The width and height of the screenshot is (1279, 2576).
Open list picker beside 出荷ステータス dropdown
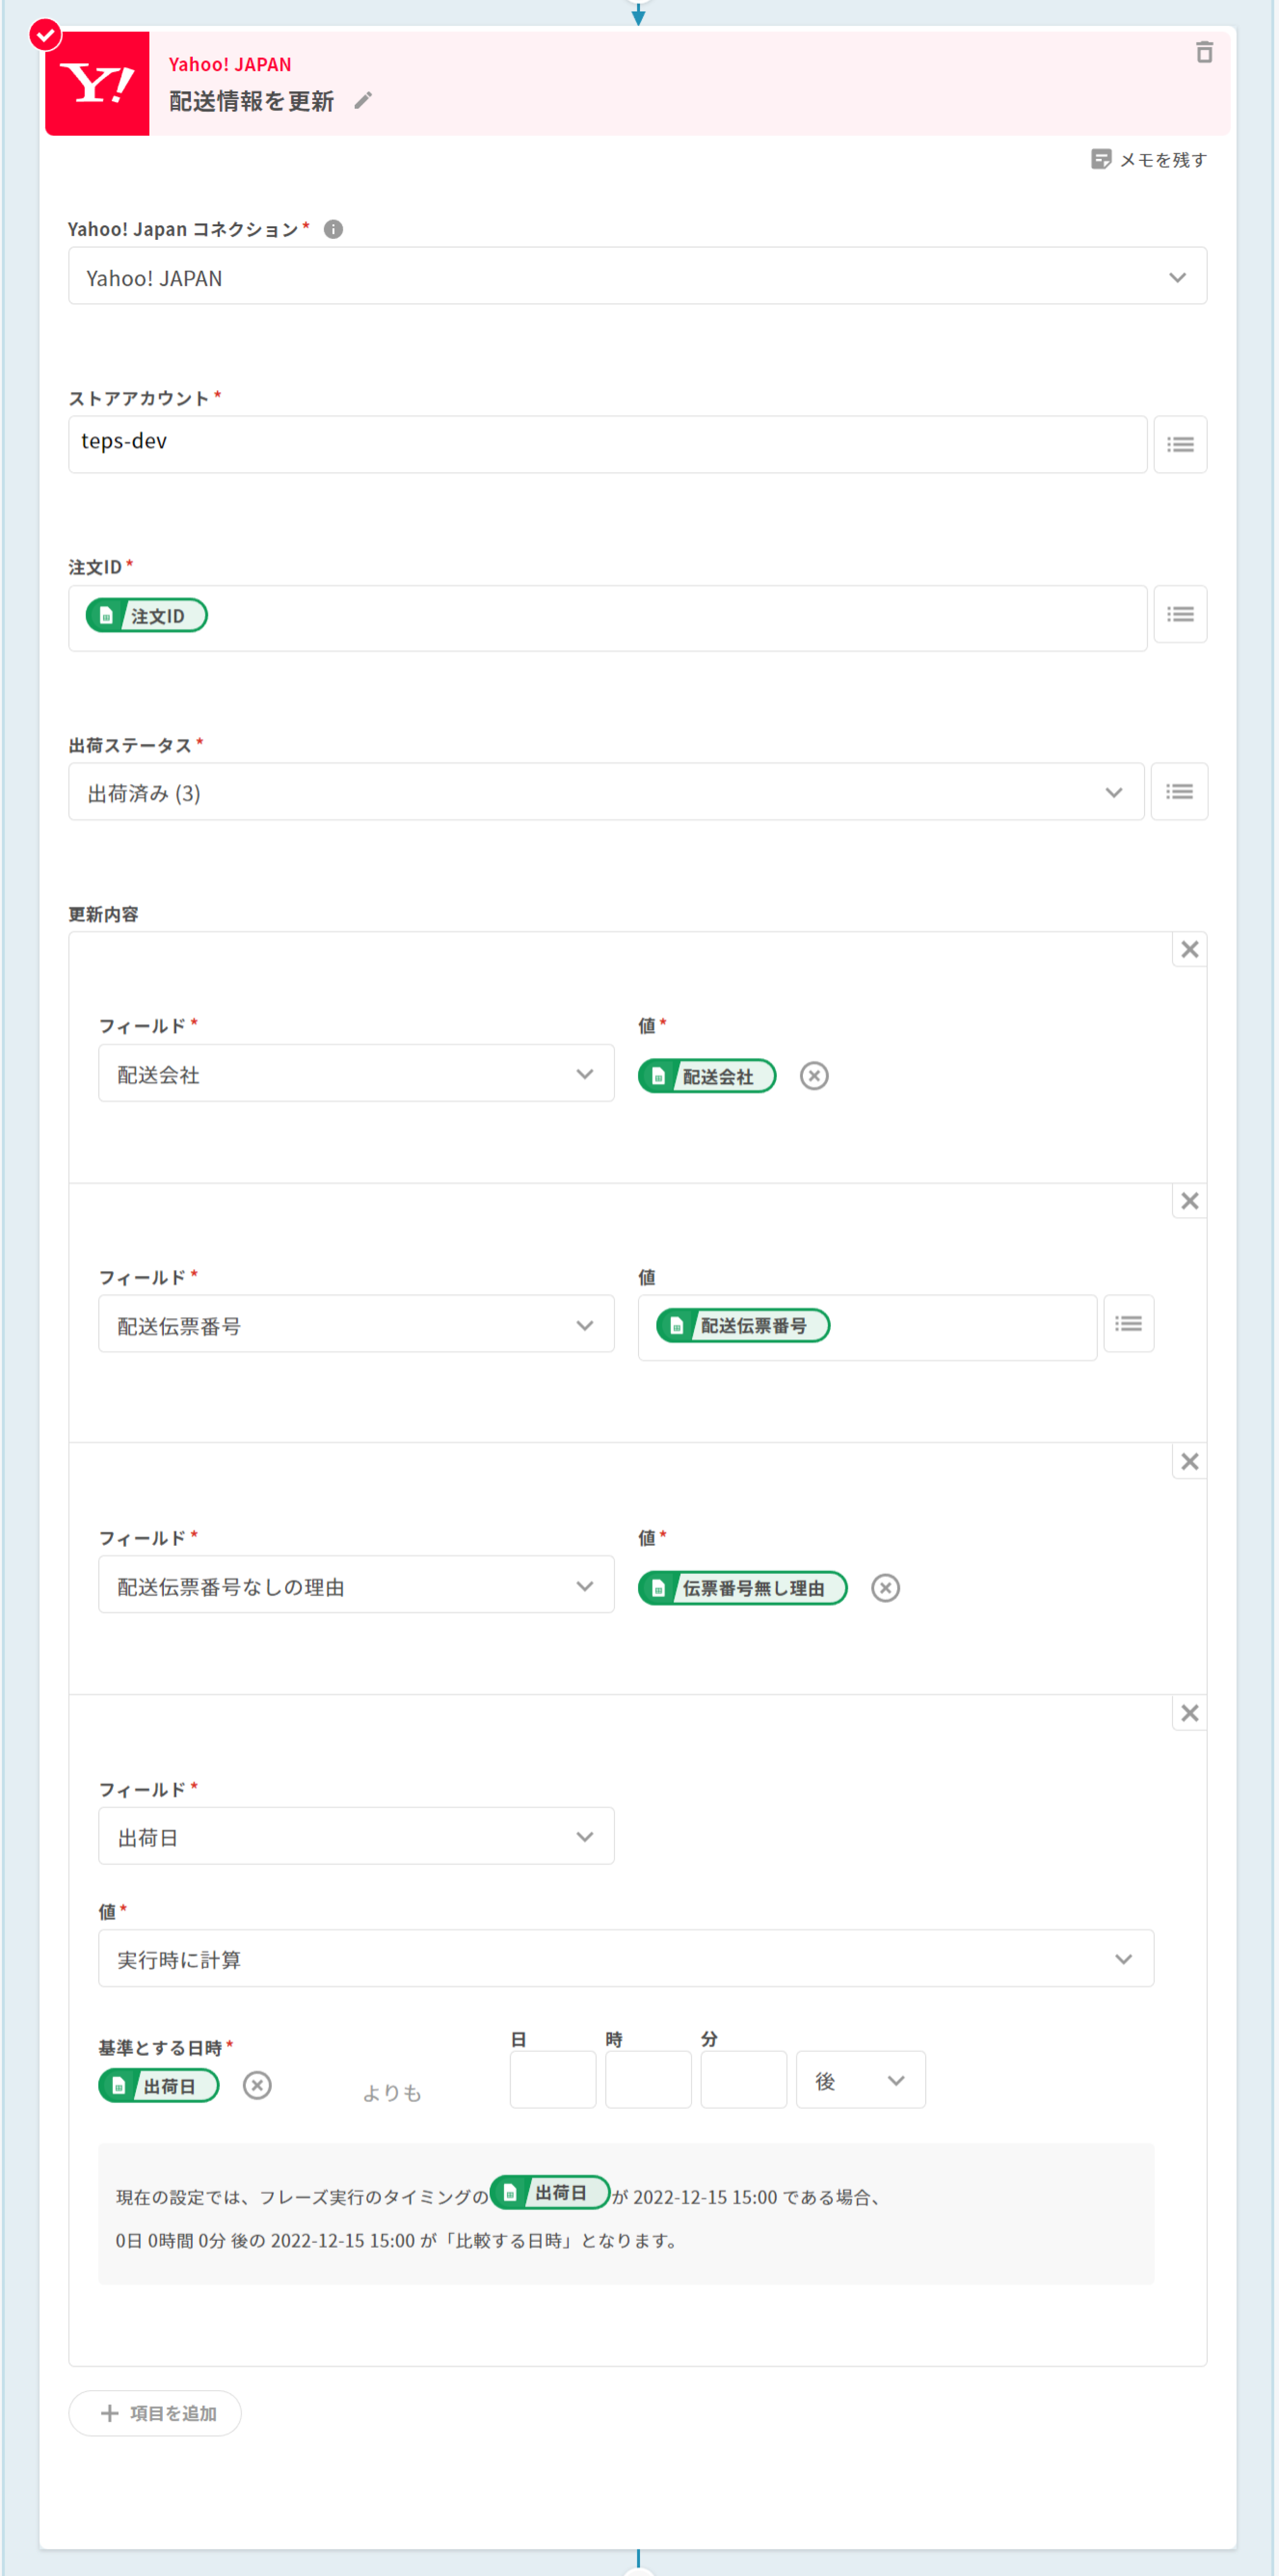1179,793
